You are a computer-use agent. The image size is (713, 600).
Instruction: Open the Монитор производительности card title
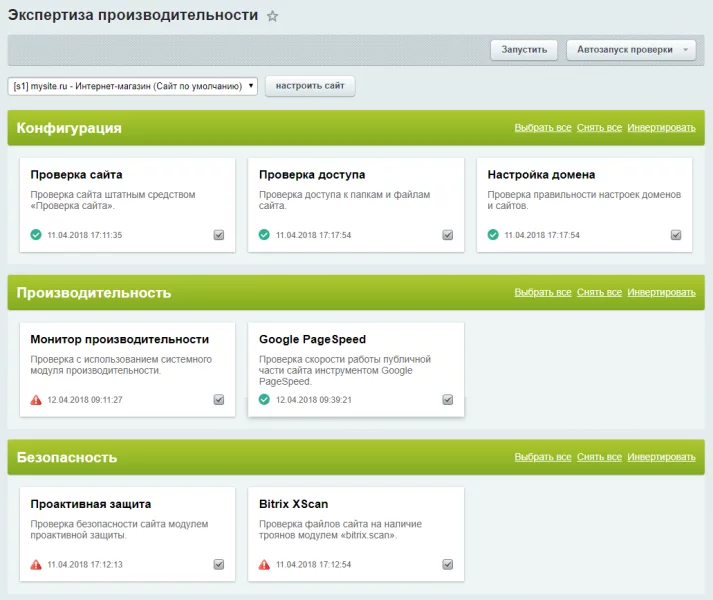pyautogui.click(x=120, y=339)
